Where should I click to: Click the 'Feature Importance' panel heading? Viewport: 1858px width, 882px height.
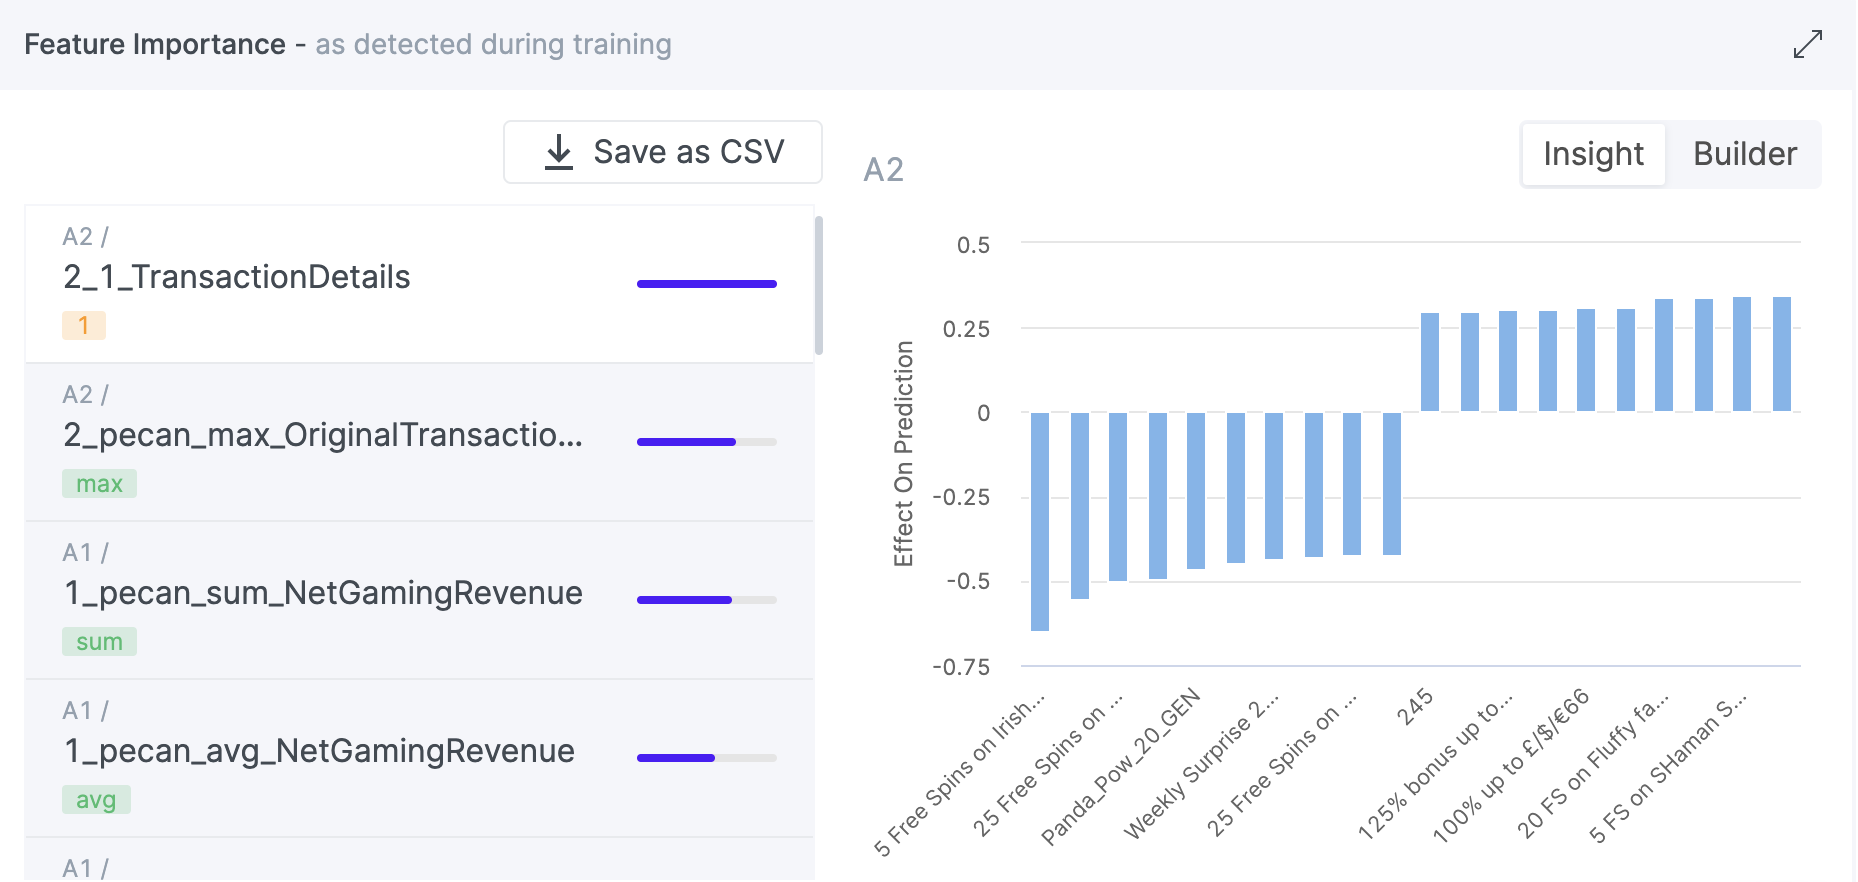click(x=155, y=44)
